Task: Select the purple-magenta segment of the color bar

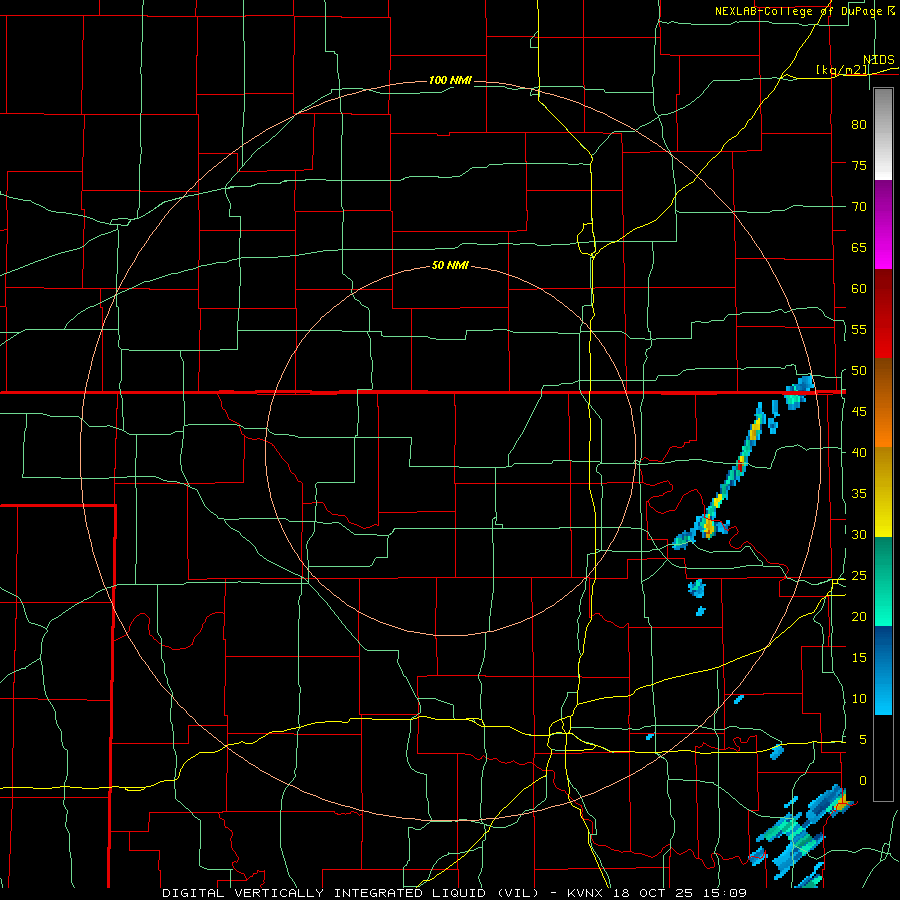Action: click(x=883, y=224)
